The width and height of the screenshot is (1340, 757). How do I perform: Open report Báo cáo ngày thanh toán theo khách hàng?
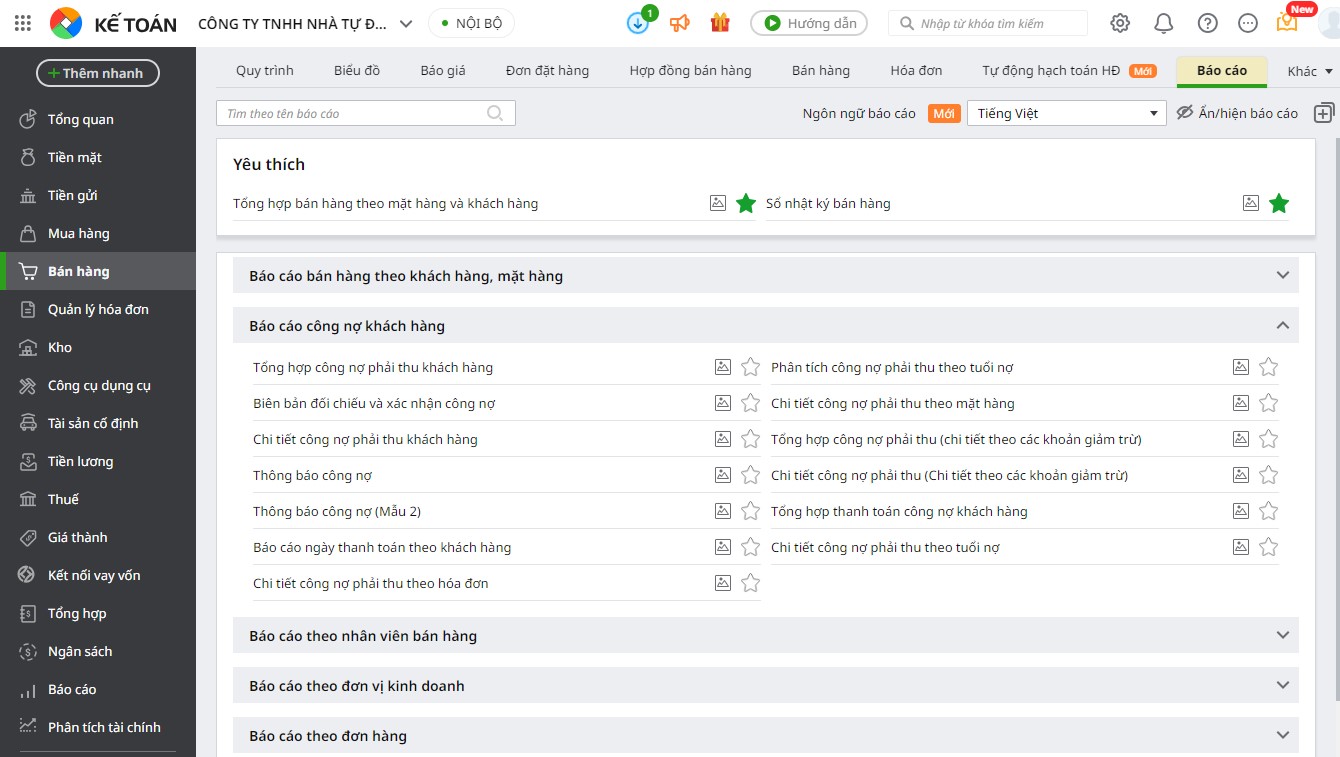tap(382, 547)
